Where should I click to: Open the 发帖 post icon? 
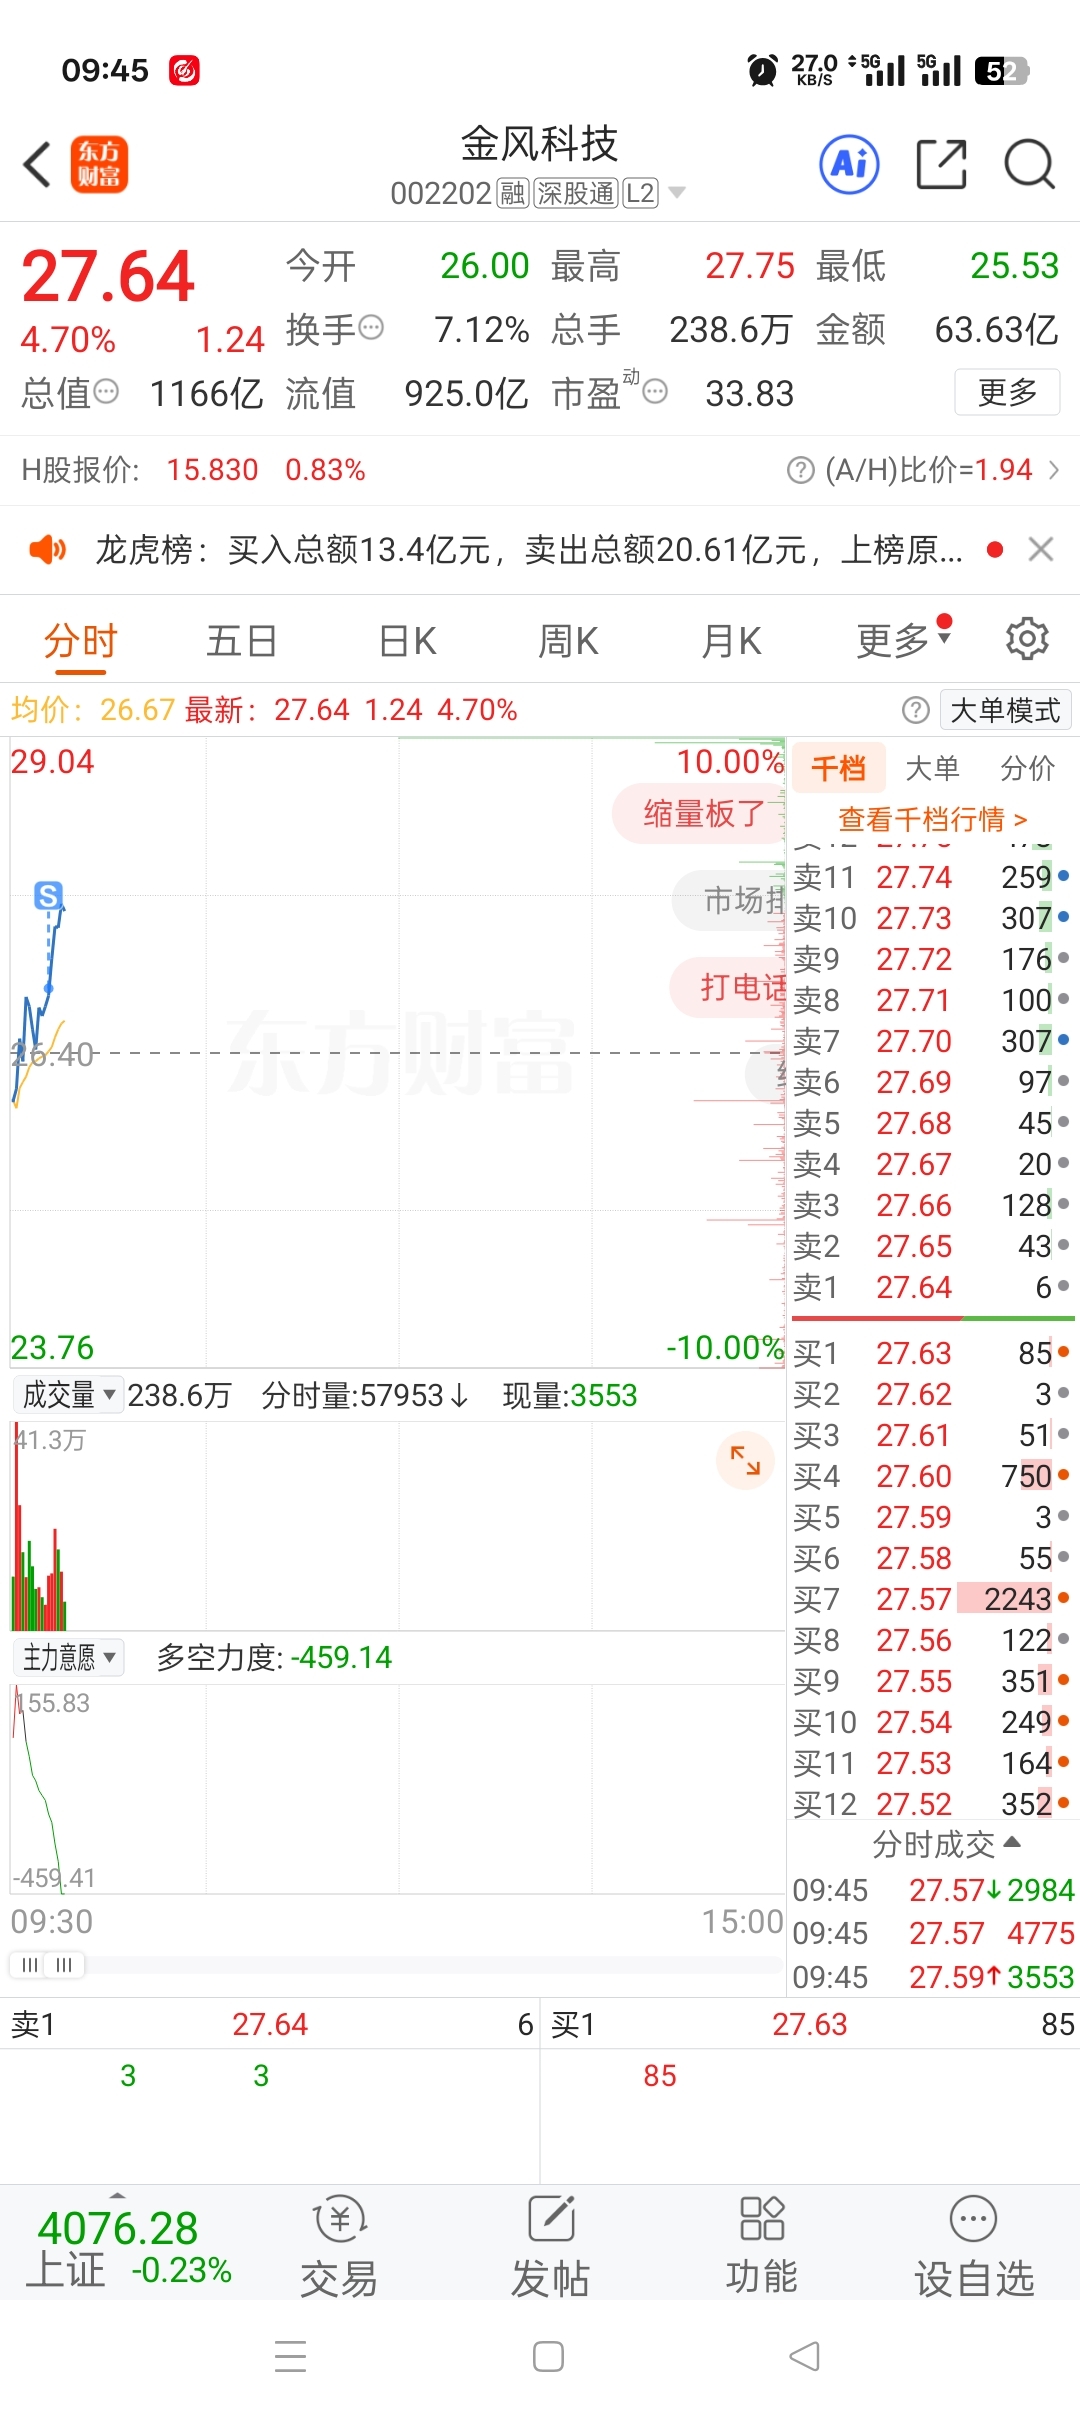pos(551,2245)
